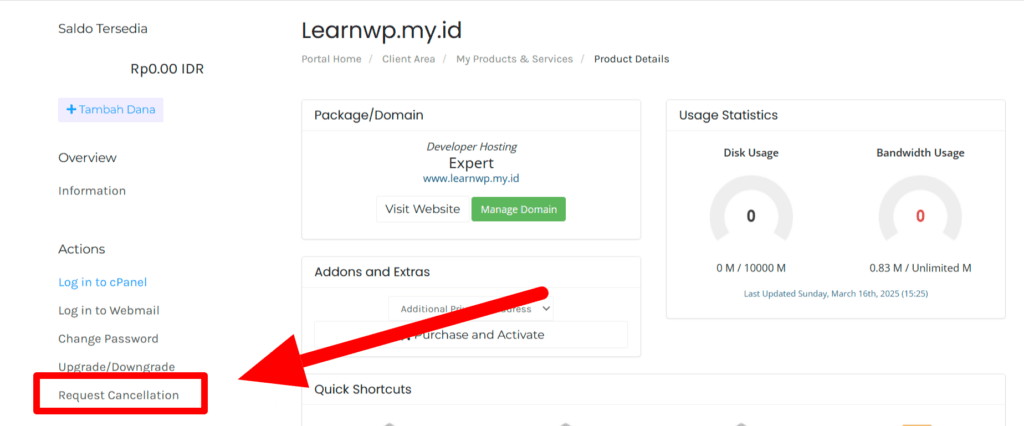
Task: Click the Learnwp.my.id page title
Action: click(x=381, y=30)
